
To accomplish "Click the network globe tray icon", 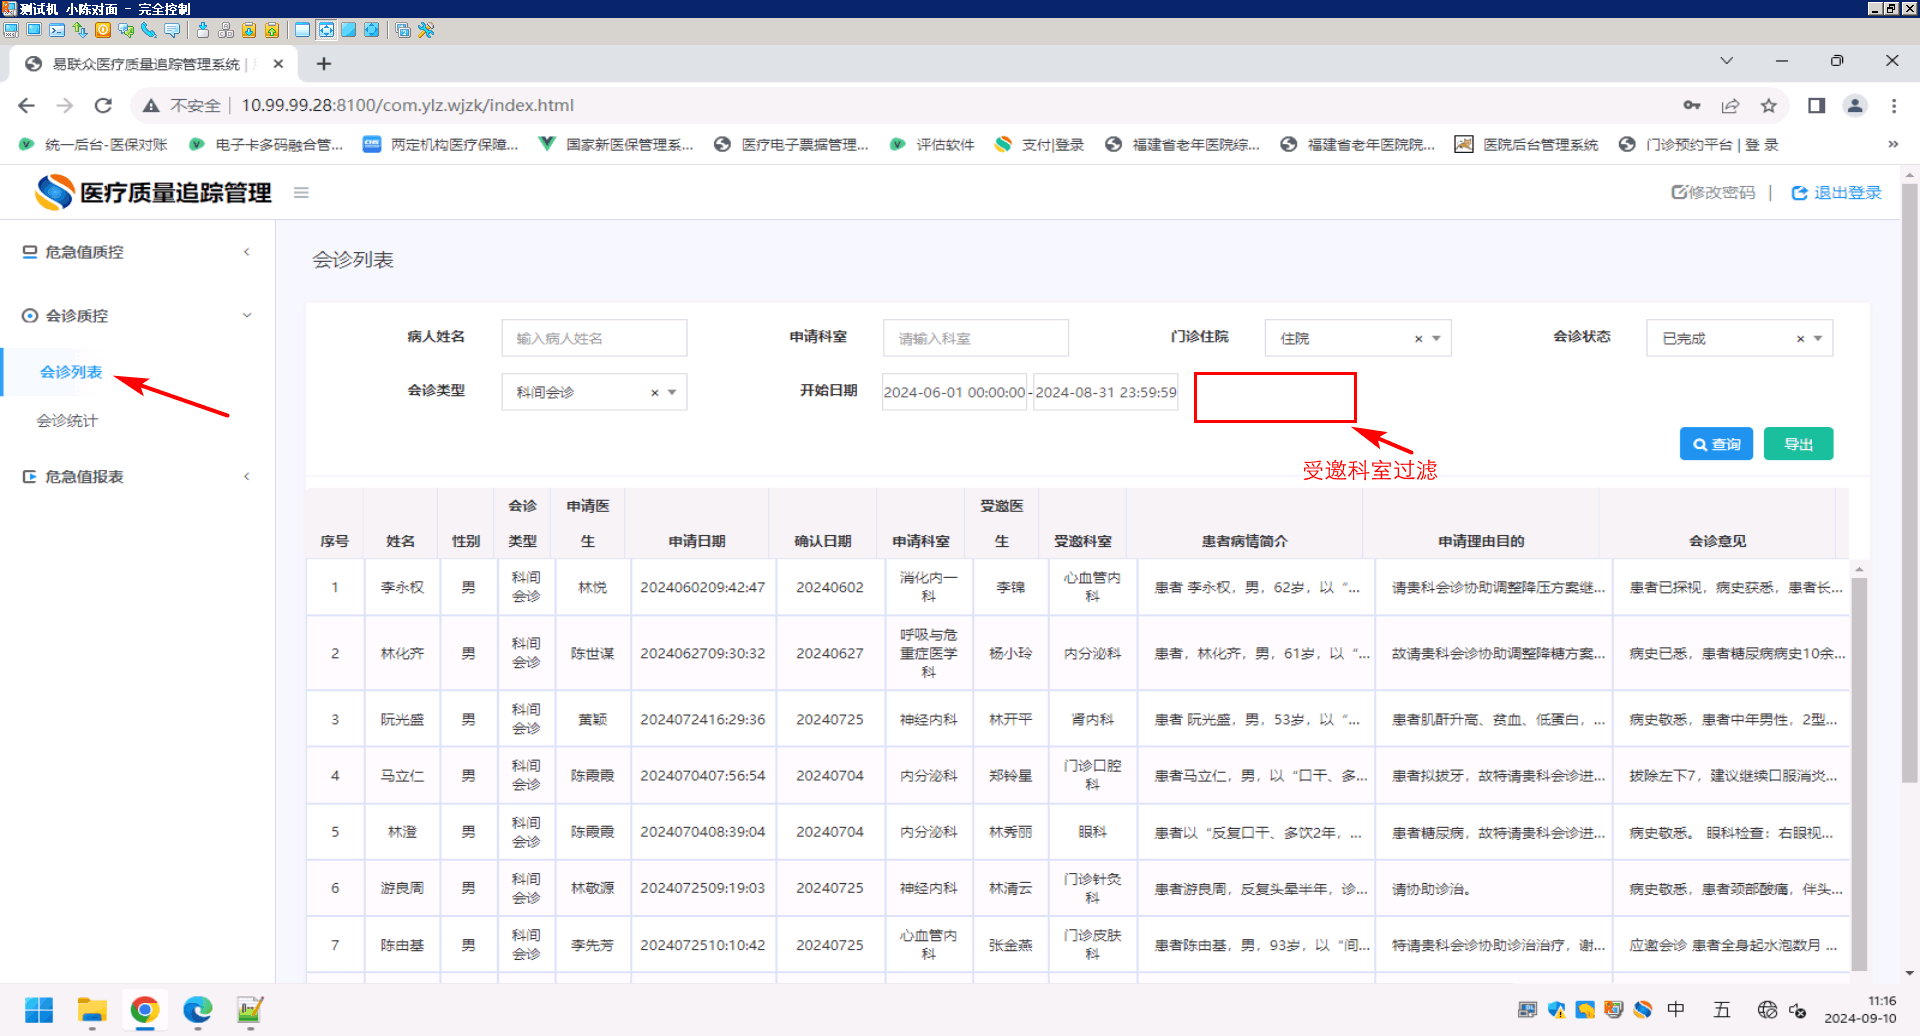I will pos(1767,1010).
